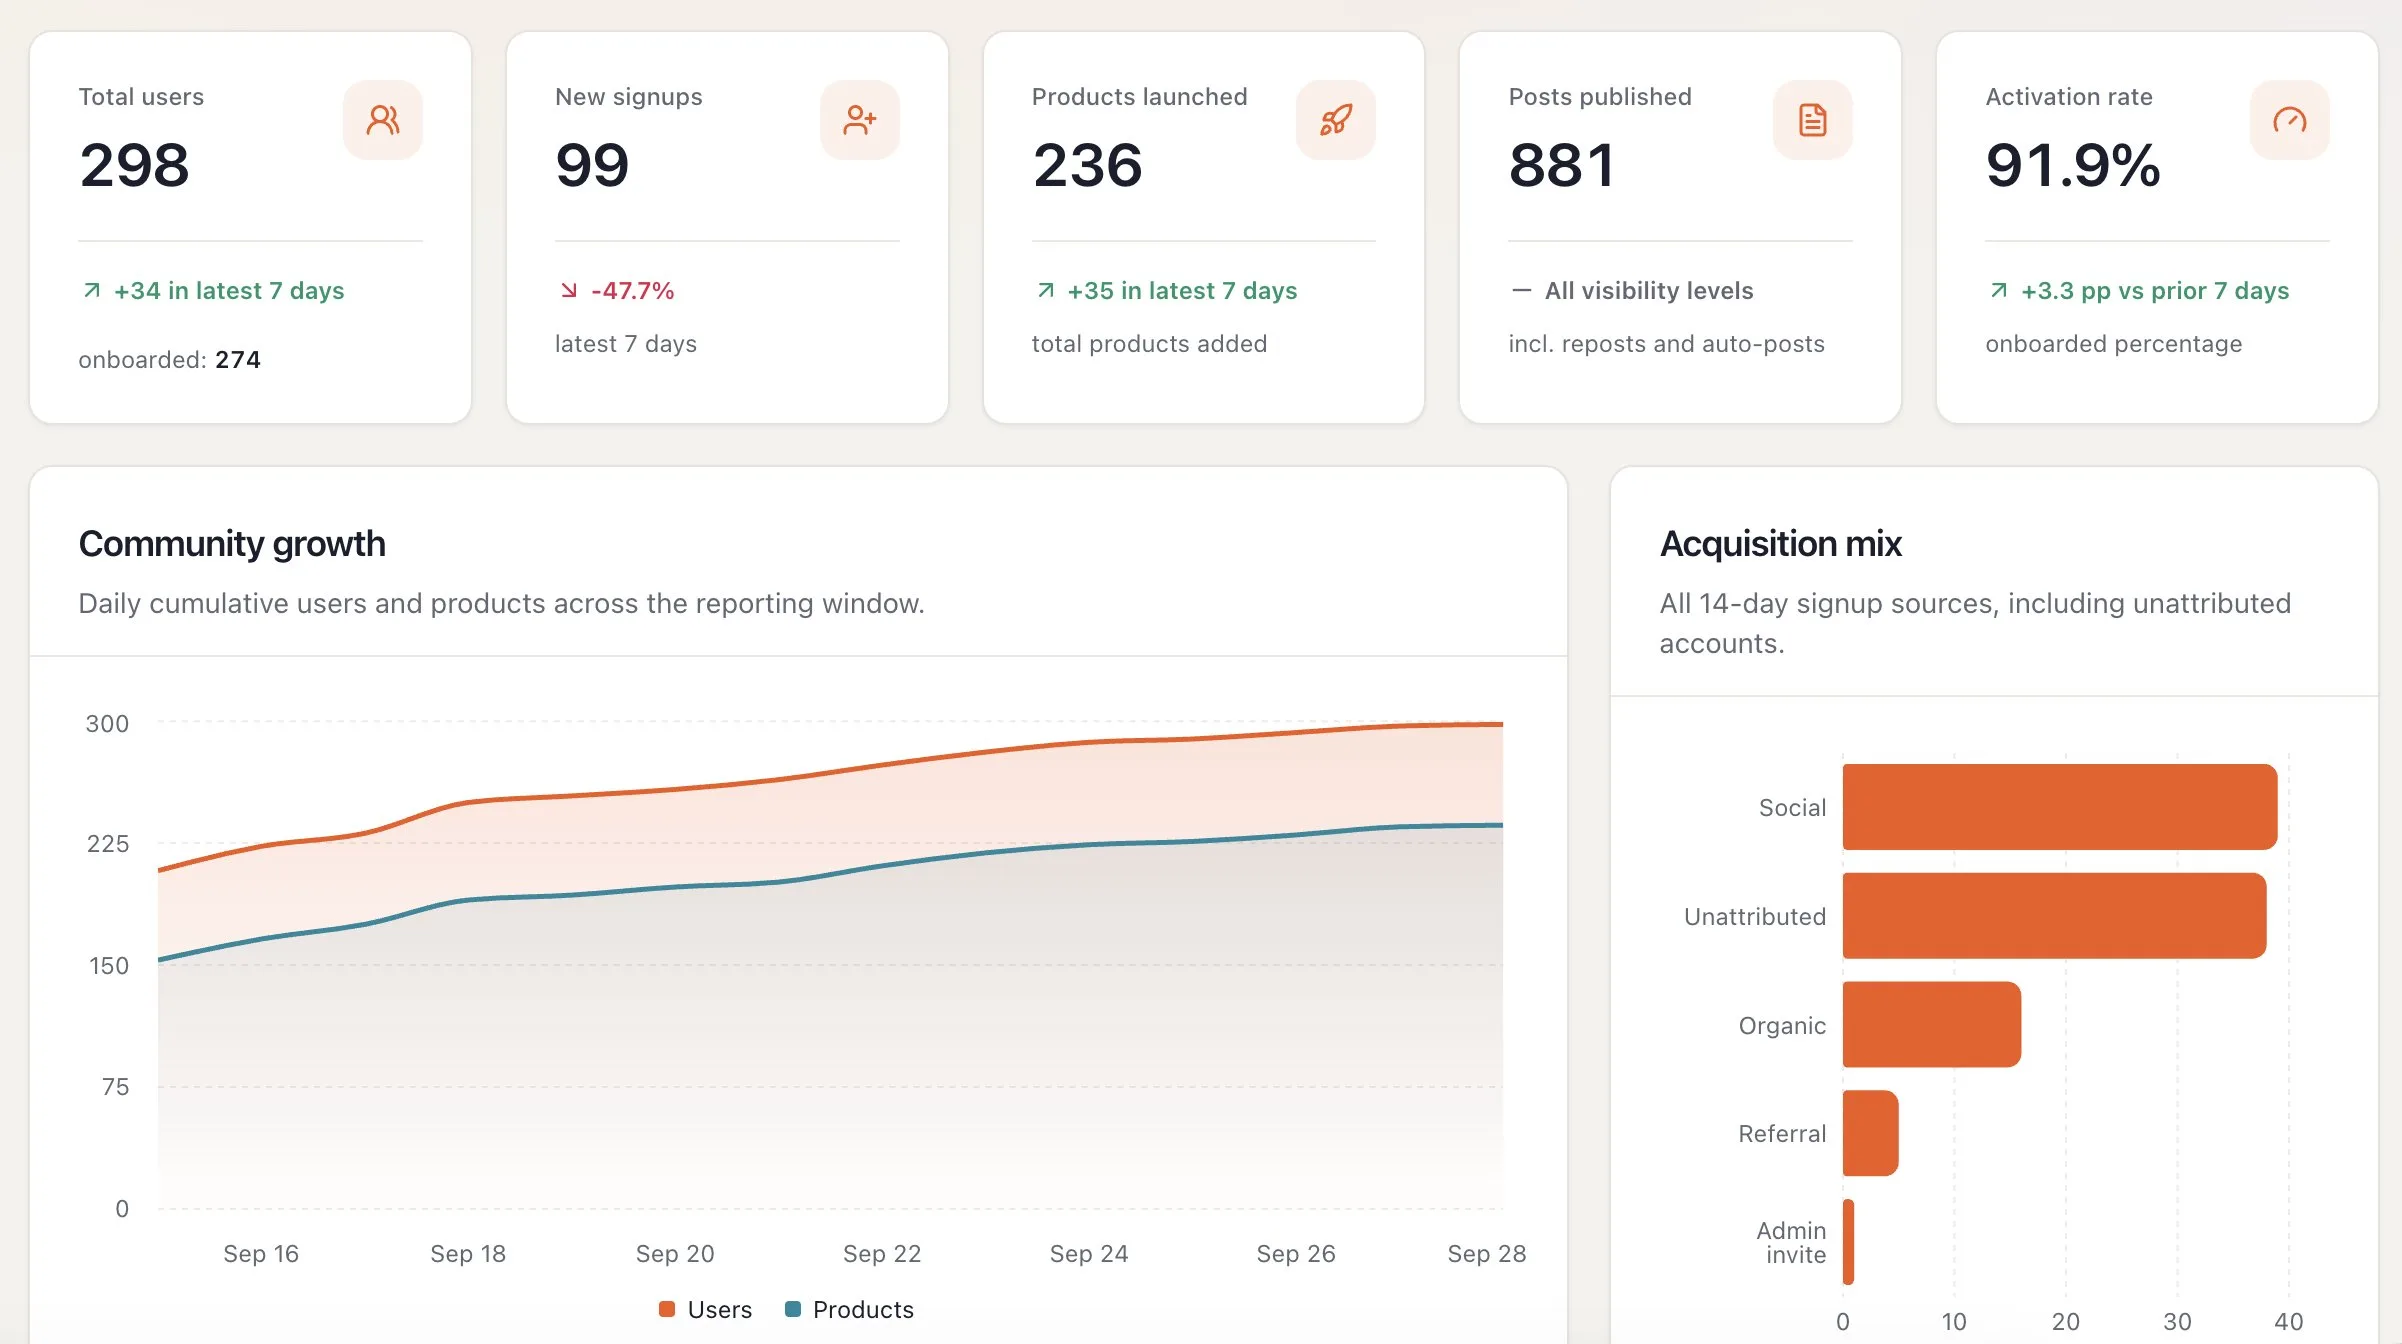Click the Activation rate value 91.9%
The image size is (2402, 1344).
[x=2073, y=165]
